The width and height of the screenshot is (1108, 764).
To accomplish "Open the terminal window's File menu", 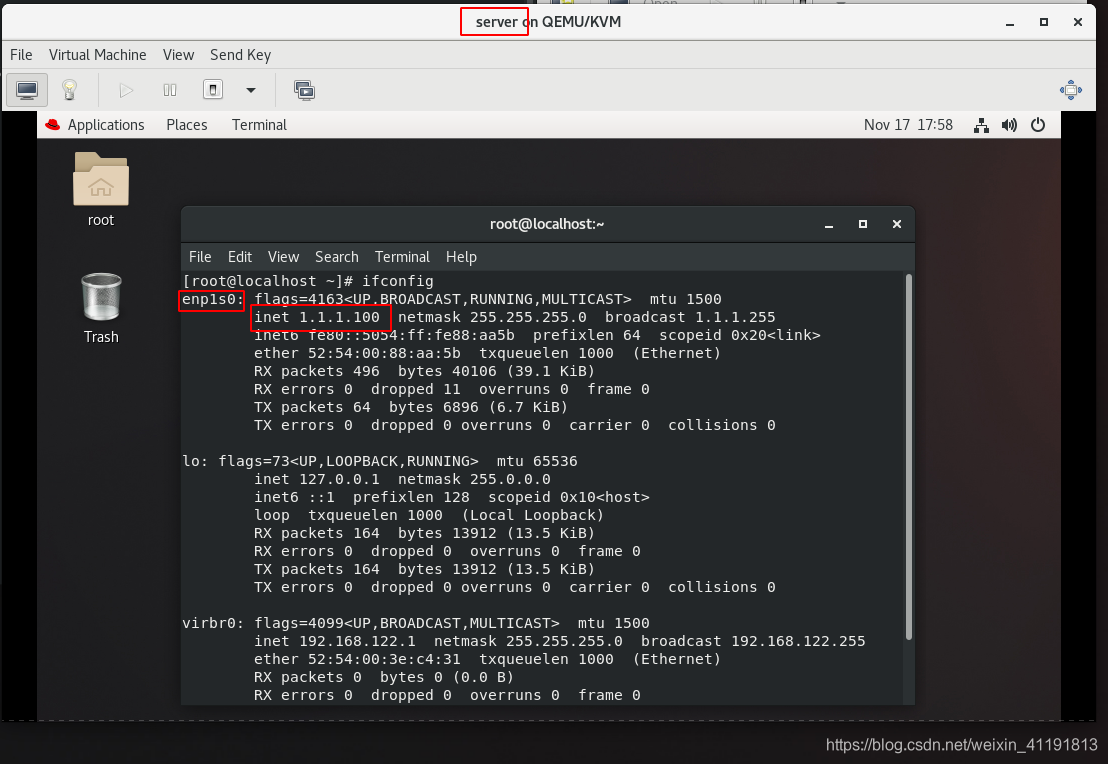I will (200, 257).
